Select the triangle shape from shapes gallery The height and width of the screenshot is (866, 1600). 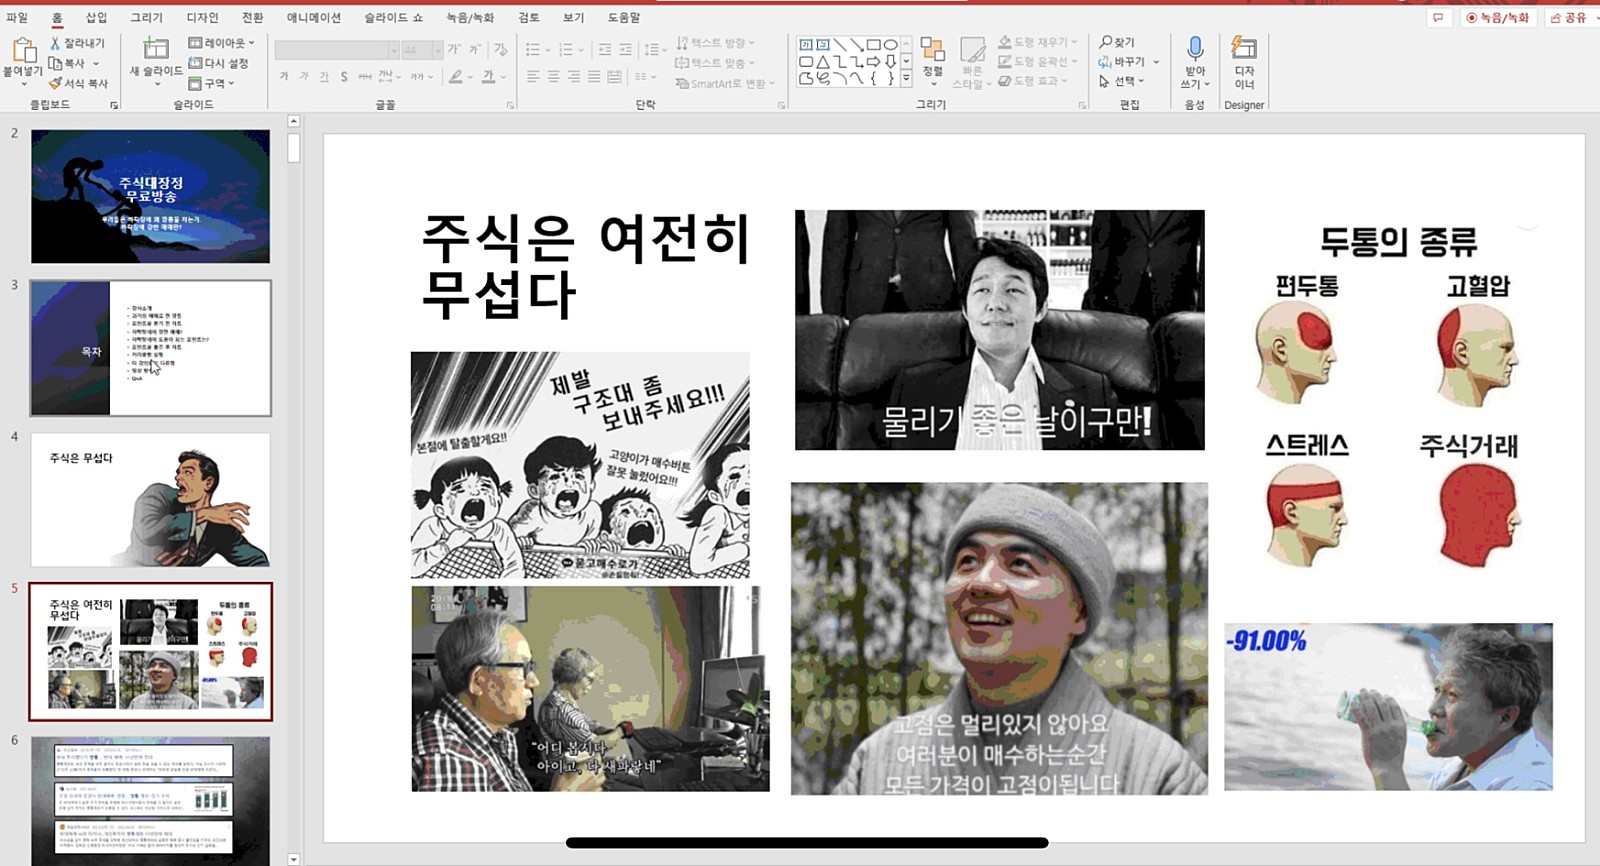pos(822,62)
